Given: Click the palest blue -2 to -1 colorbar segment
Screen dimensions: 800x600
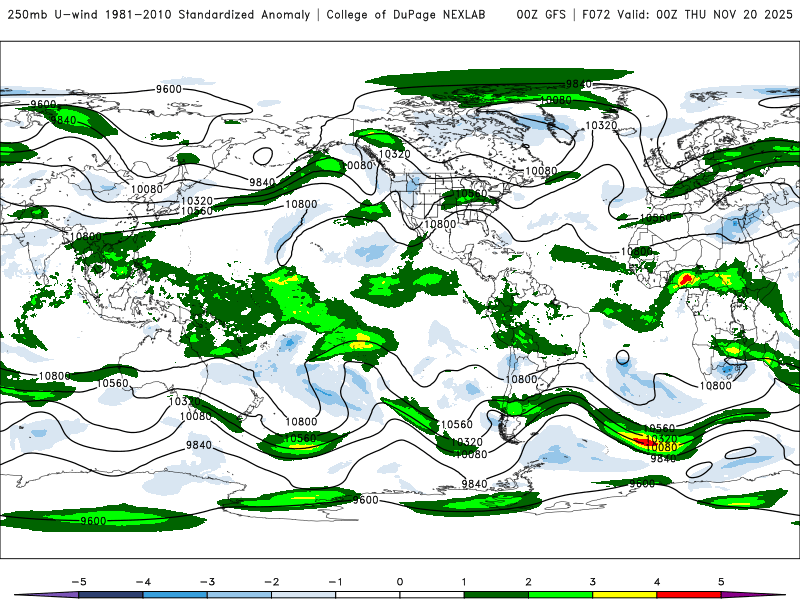Looking at the screenshot, I should coord(304,595).
